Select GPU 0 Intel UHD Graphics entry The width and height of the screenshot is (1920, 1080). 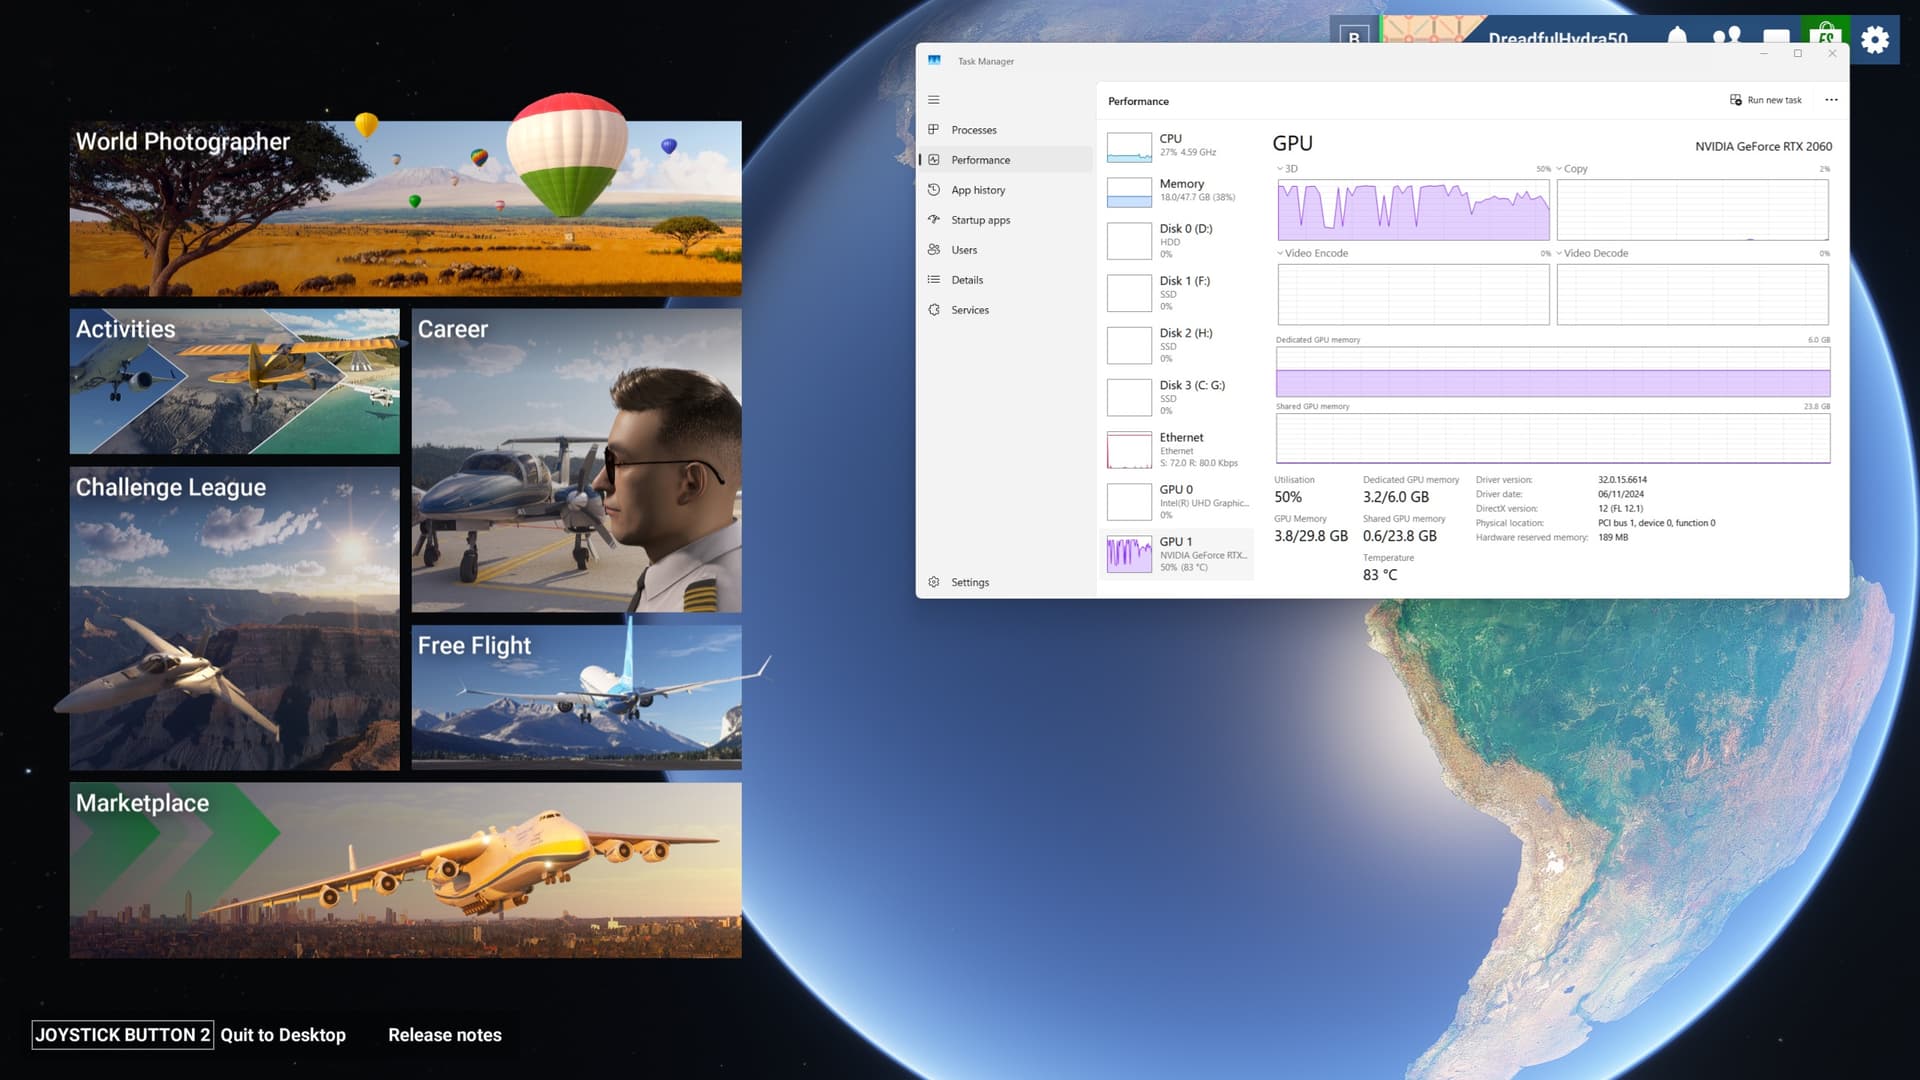tap(1178, 501)
